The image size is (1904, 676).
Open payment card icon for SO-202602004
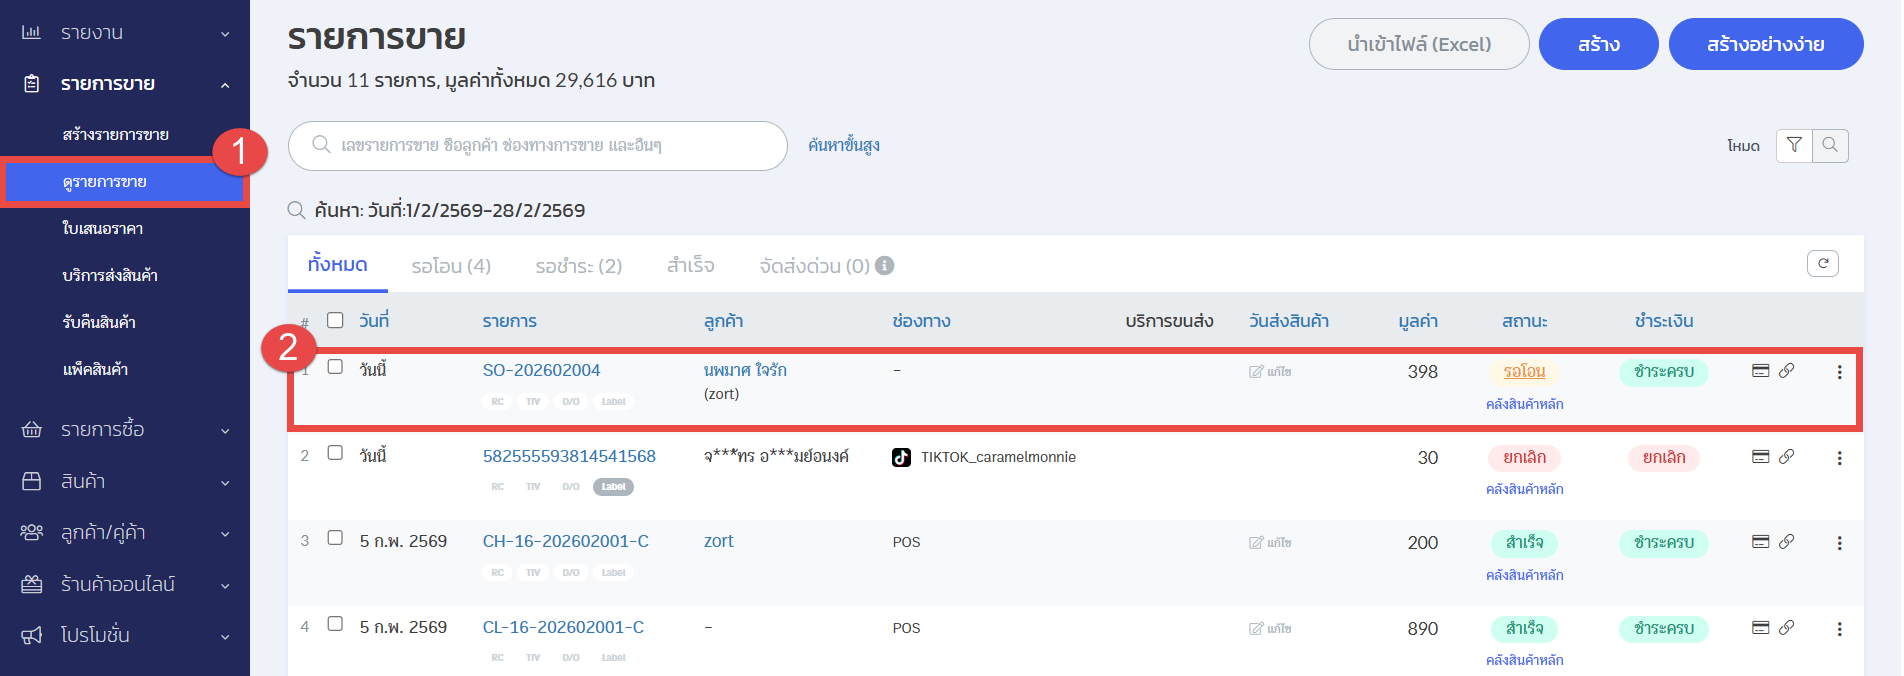point(1761,371)
